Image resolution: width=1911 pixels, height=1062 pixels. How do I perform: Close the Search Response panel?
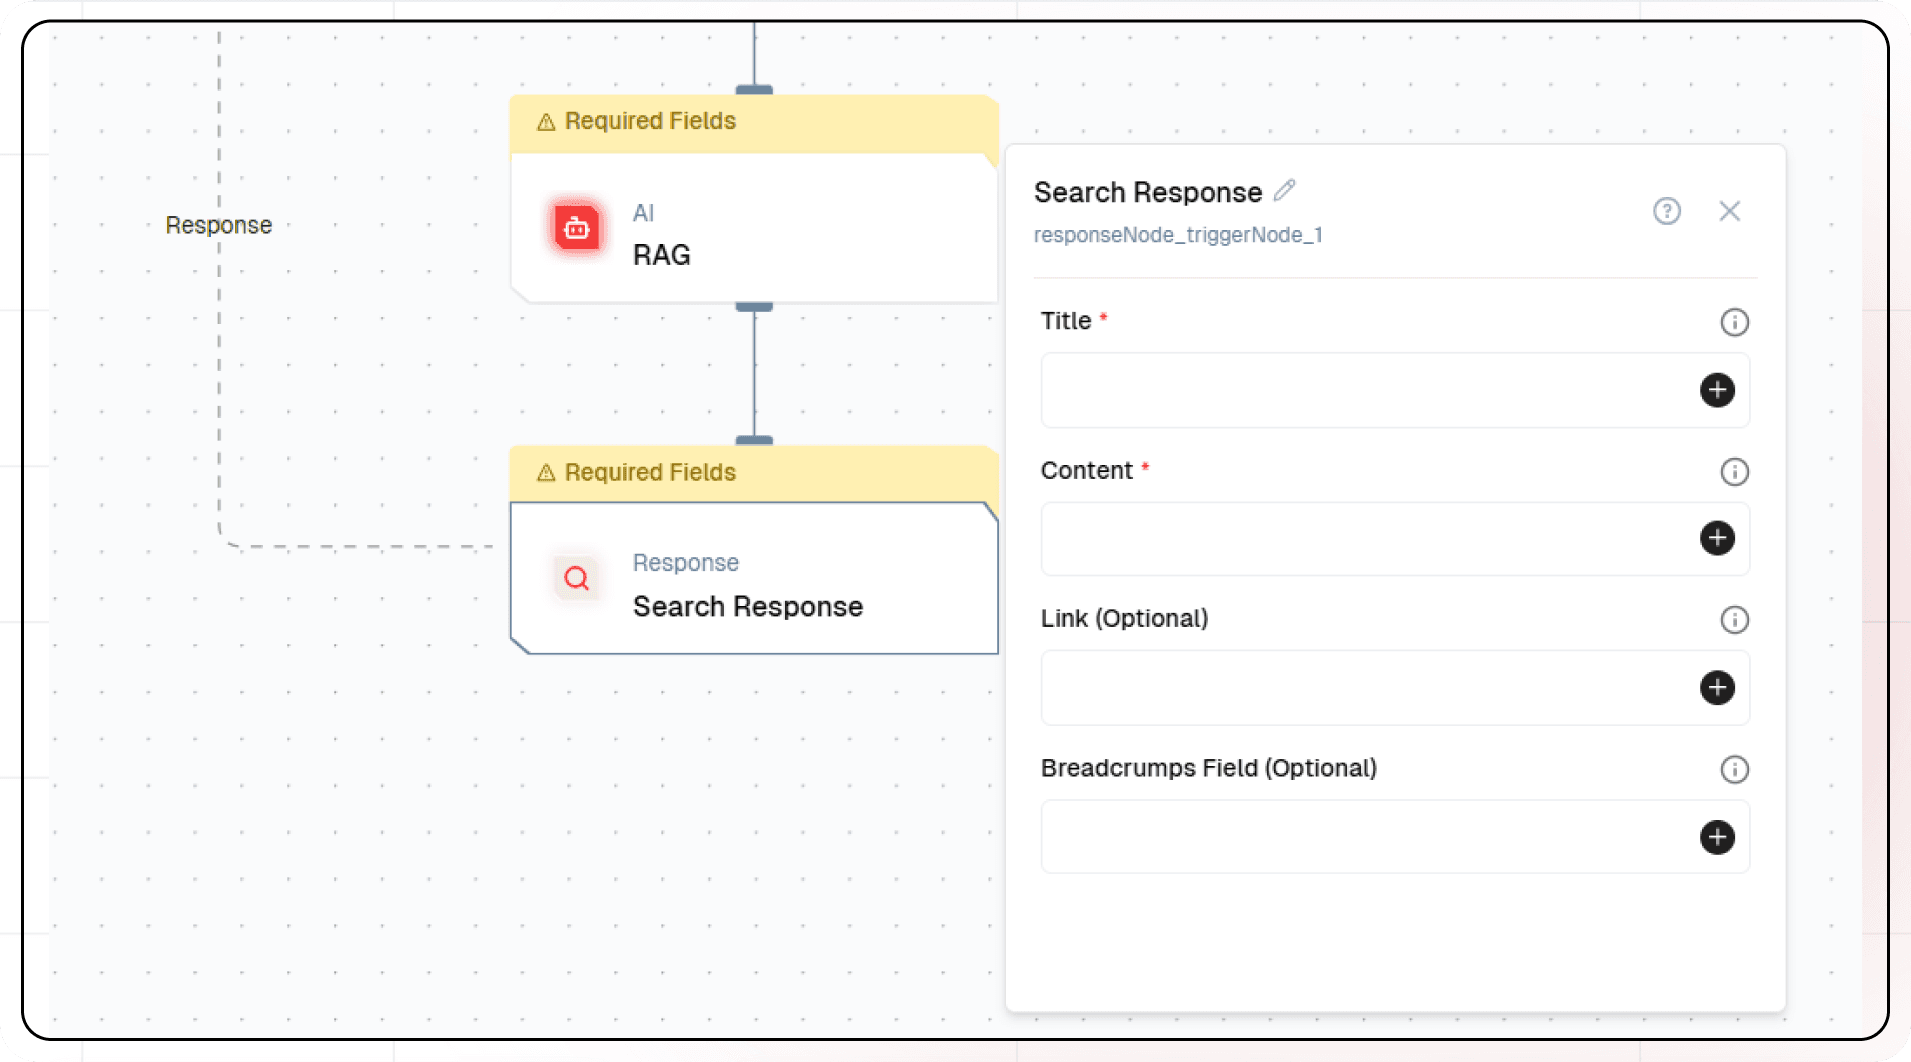coord(1729,211)
